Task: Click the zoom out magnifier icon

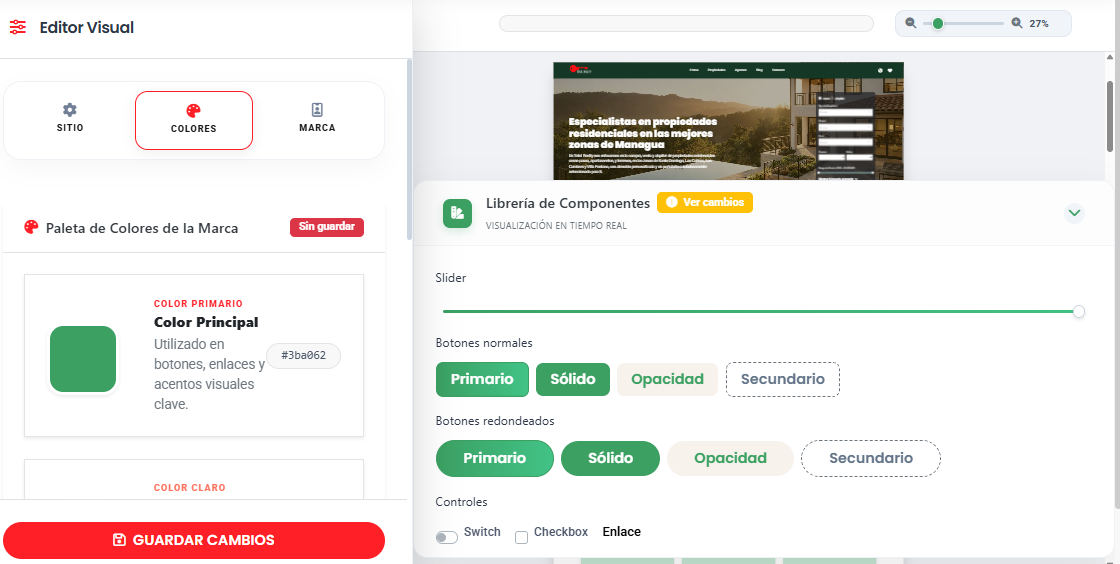Action: coord(911,23)
